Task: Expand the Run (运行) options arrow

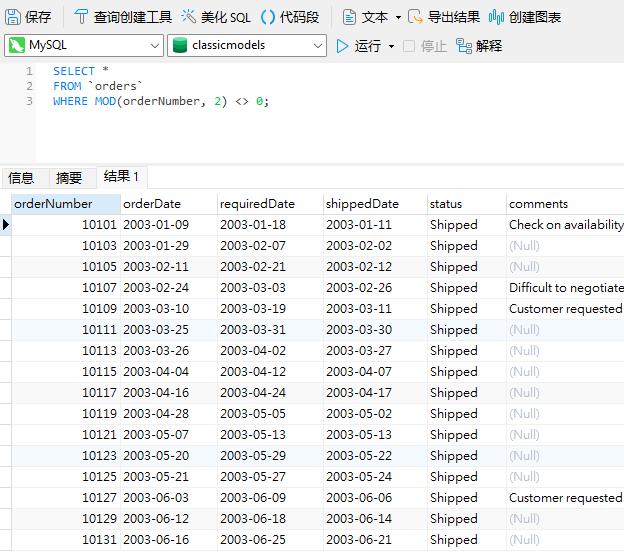Action: [391, 47]
